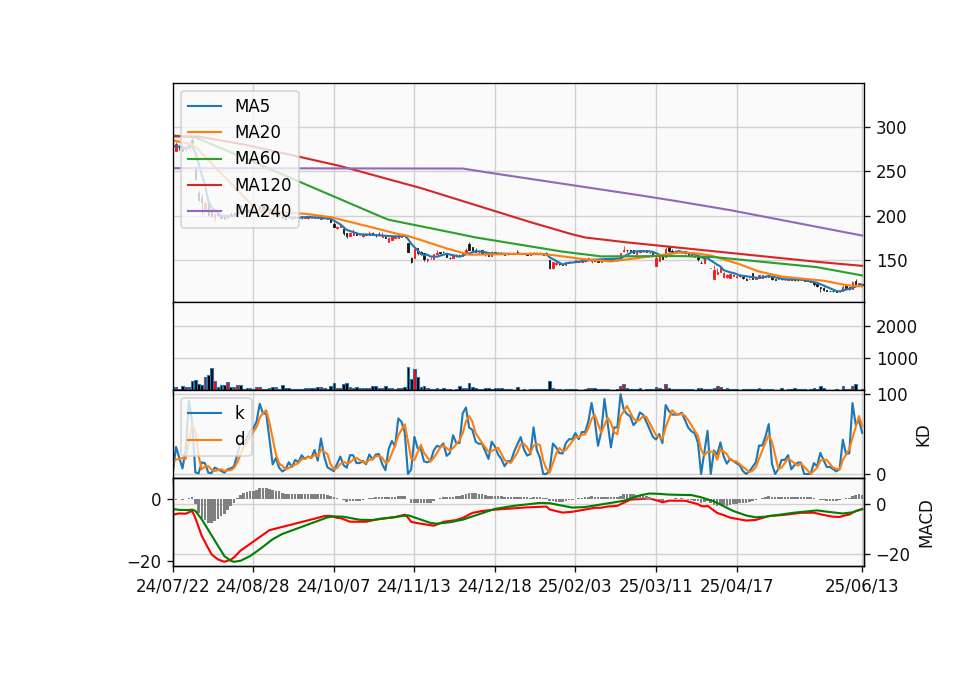
Task: Click the blue MA5 legend line swatch
Action: [204, 106]
